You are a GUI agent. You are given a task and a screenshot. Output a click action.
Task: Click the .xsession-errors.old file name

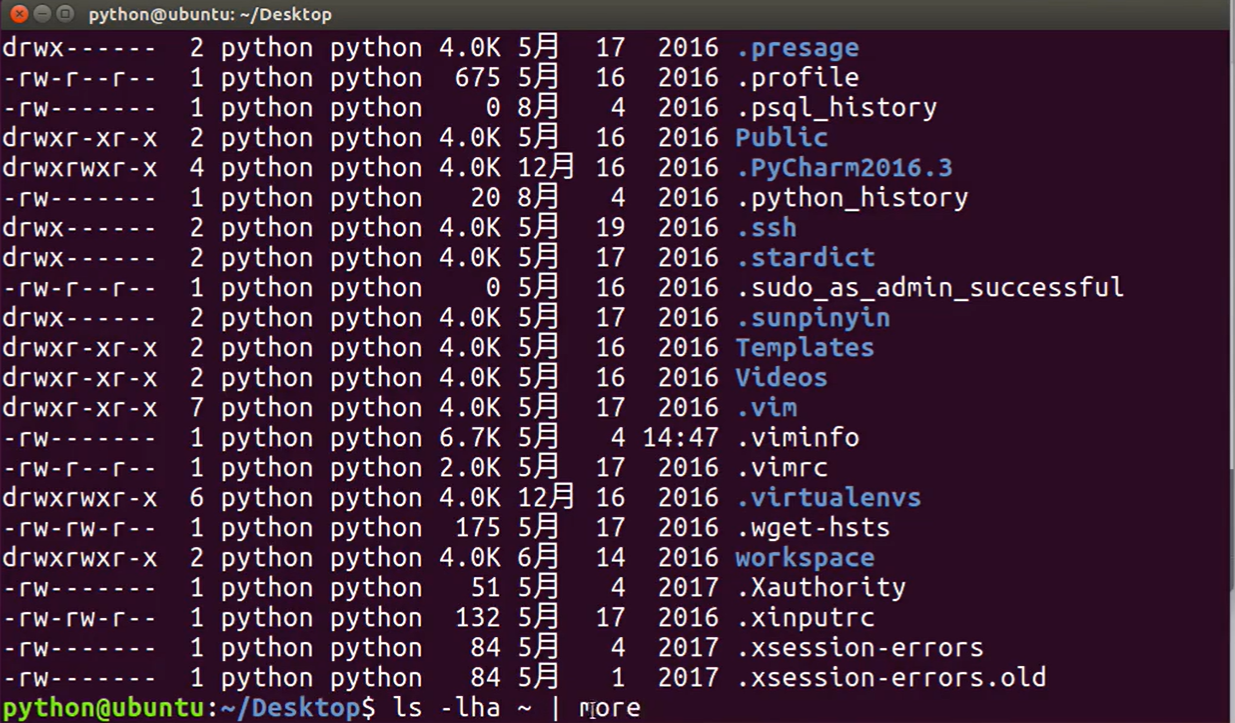click(x=891, y=678)
